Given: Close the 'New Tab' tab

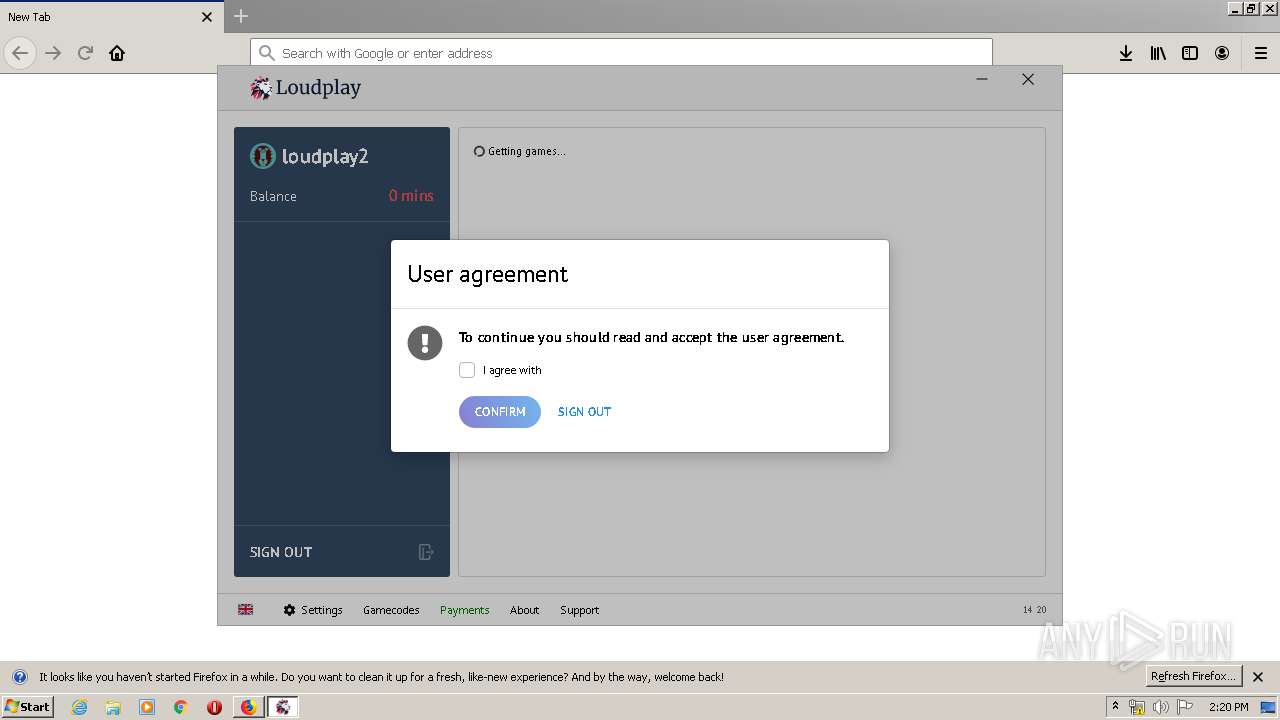Looking at the screenshot, I should point(207,17).
